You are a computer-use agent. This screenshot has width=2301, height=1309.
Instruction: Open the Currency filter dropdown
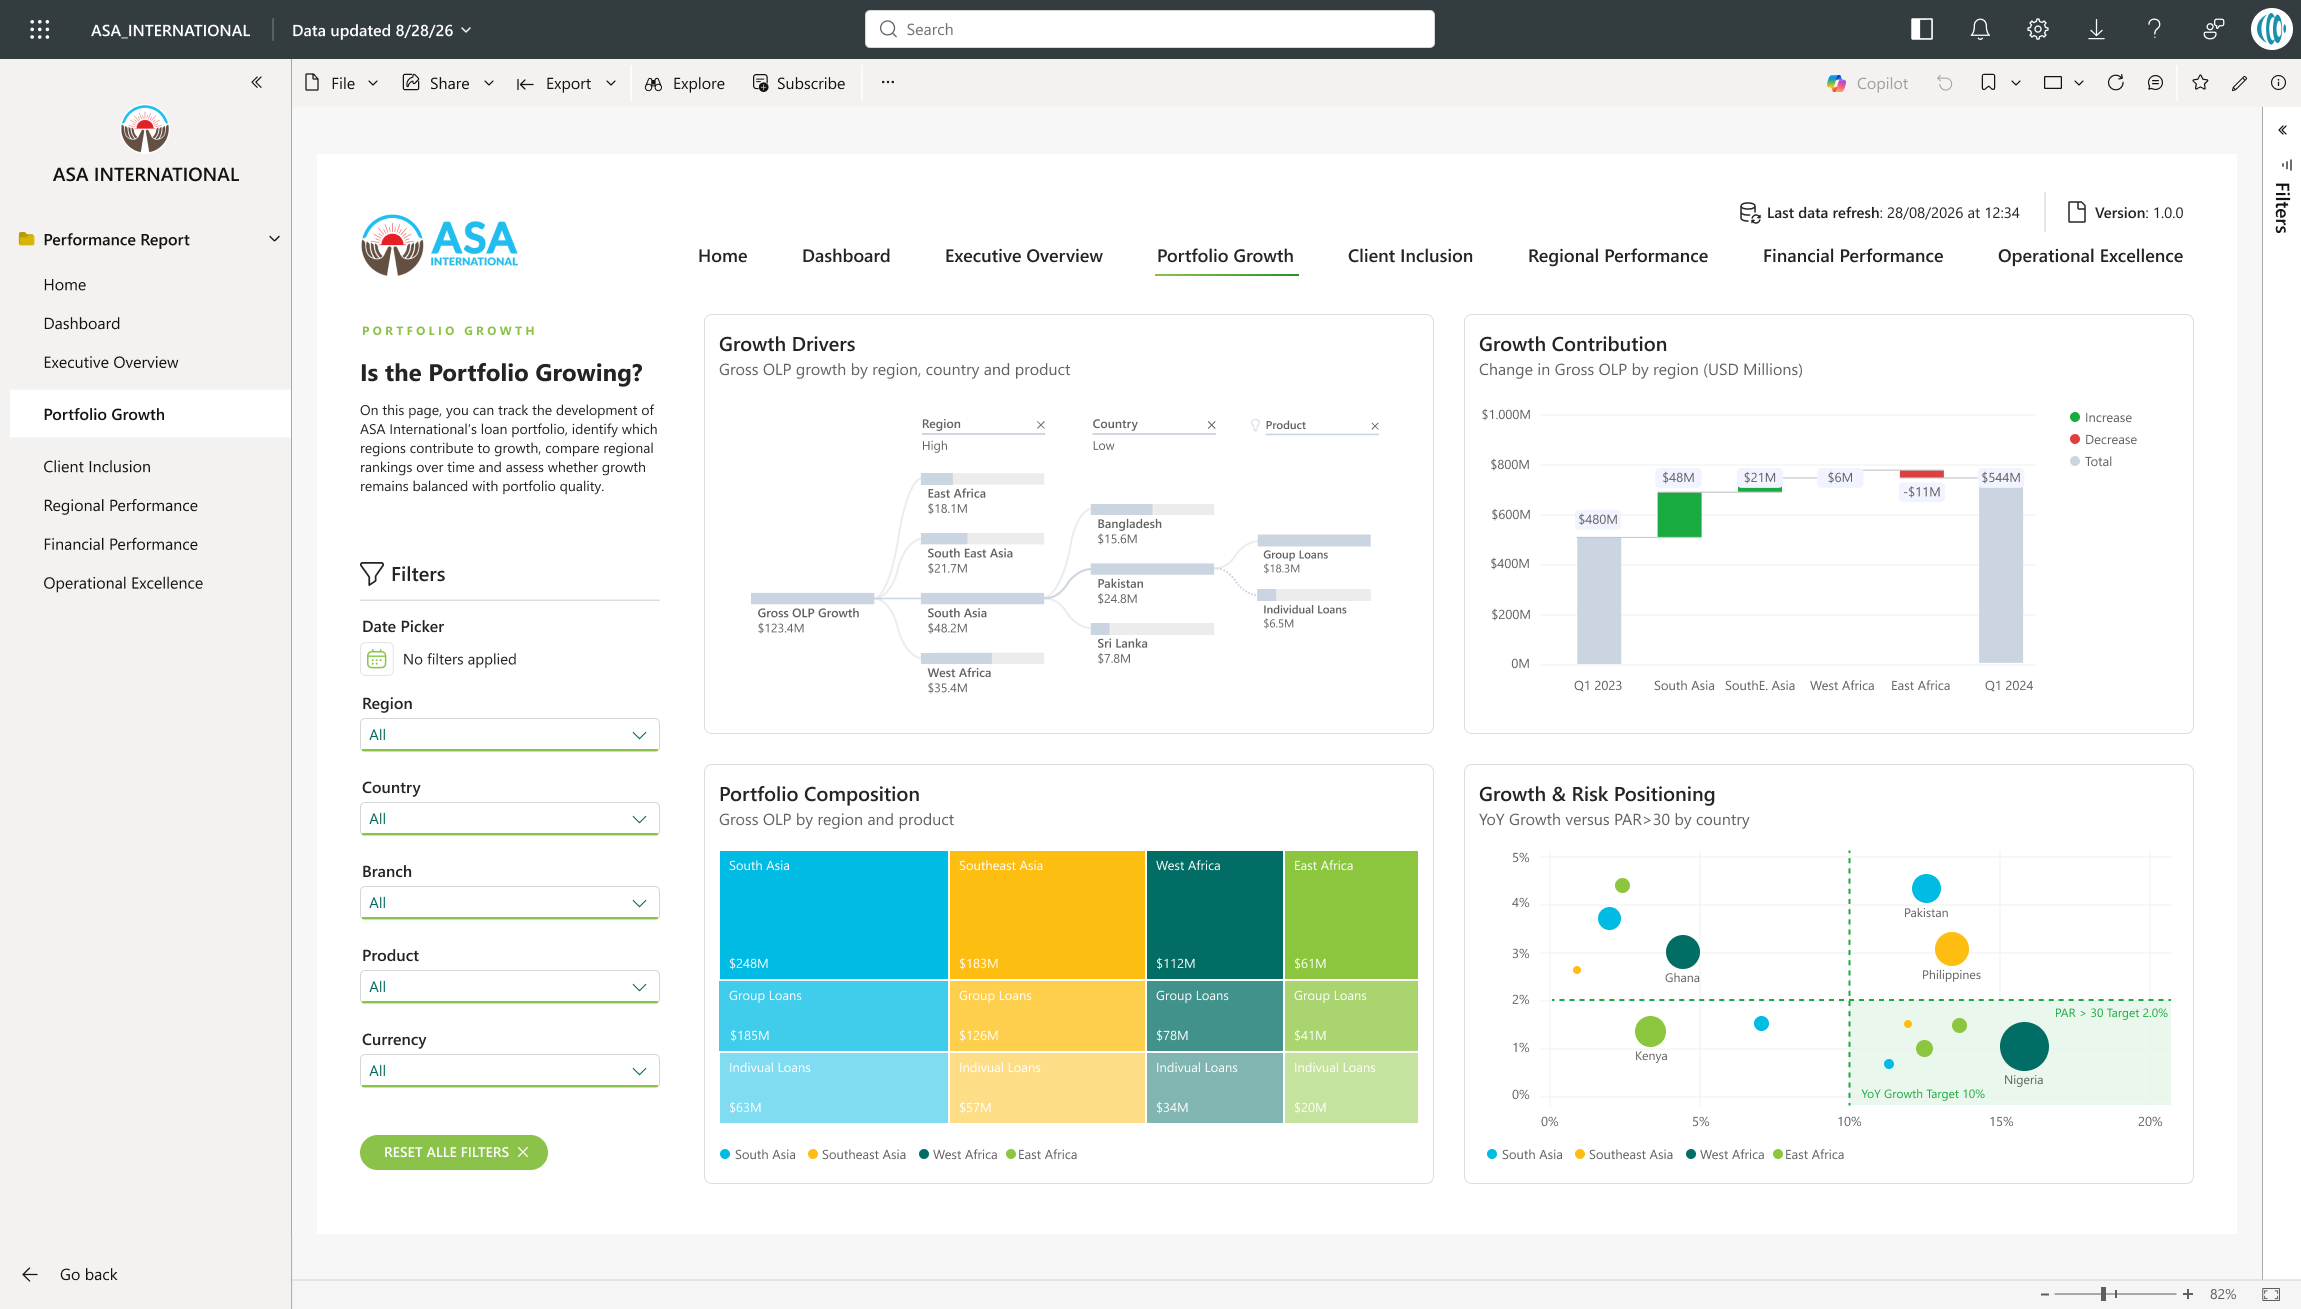point(509,1071)
